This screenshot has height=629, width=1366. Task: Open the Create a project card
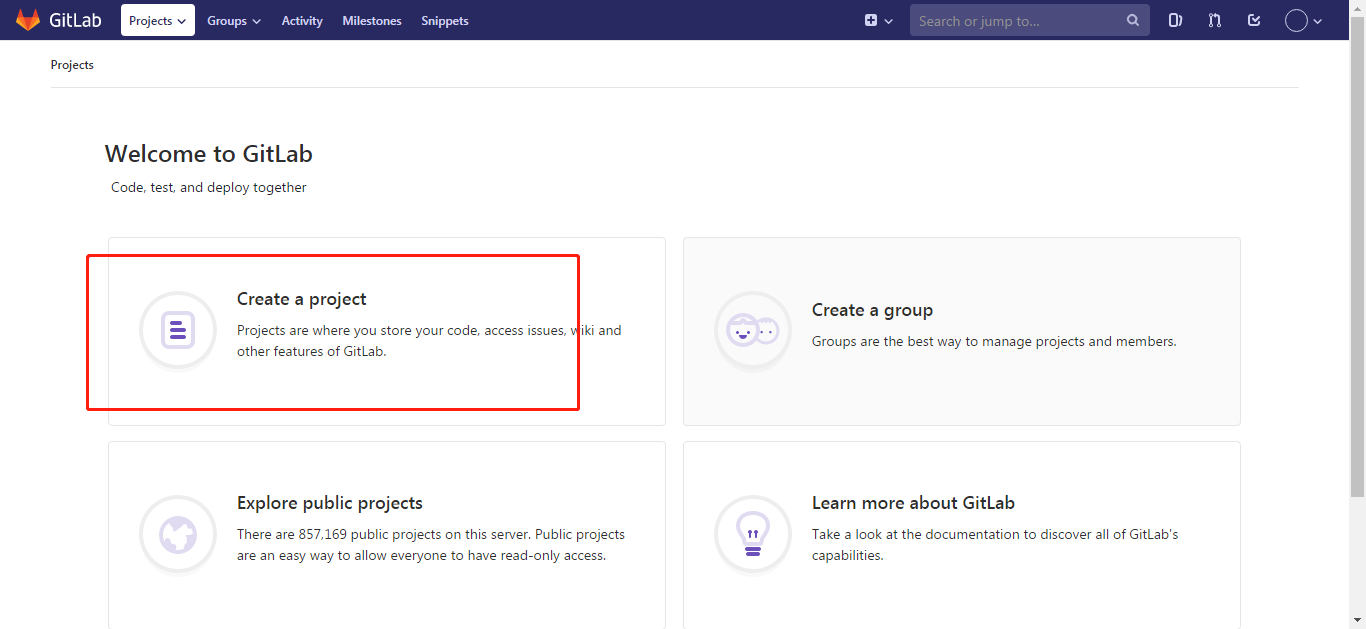386,330
